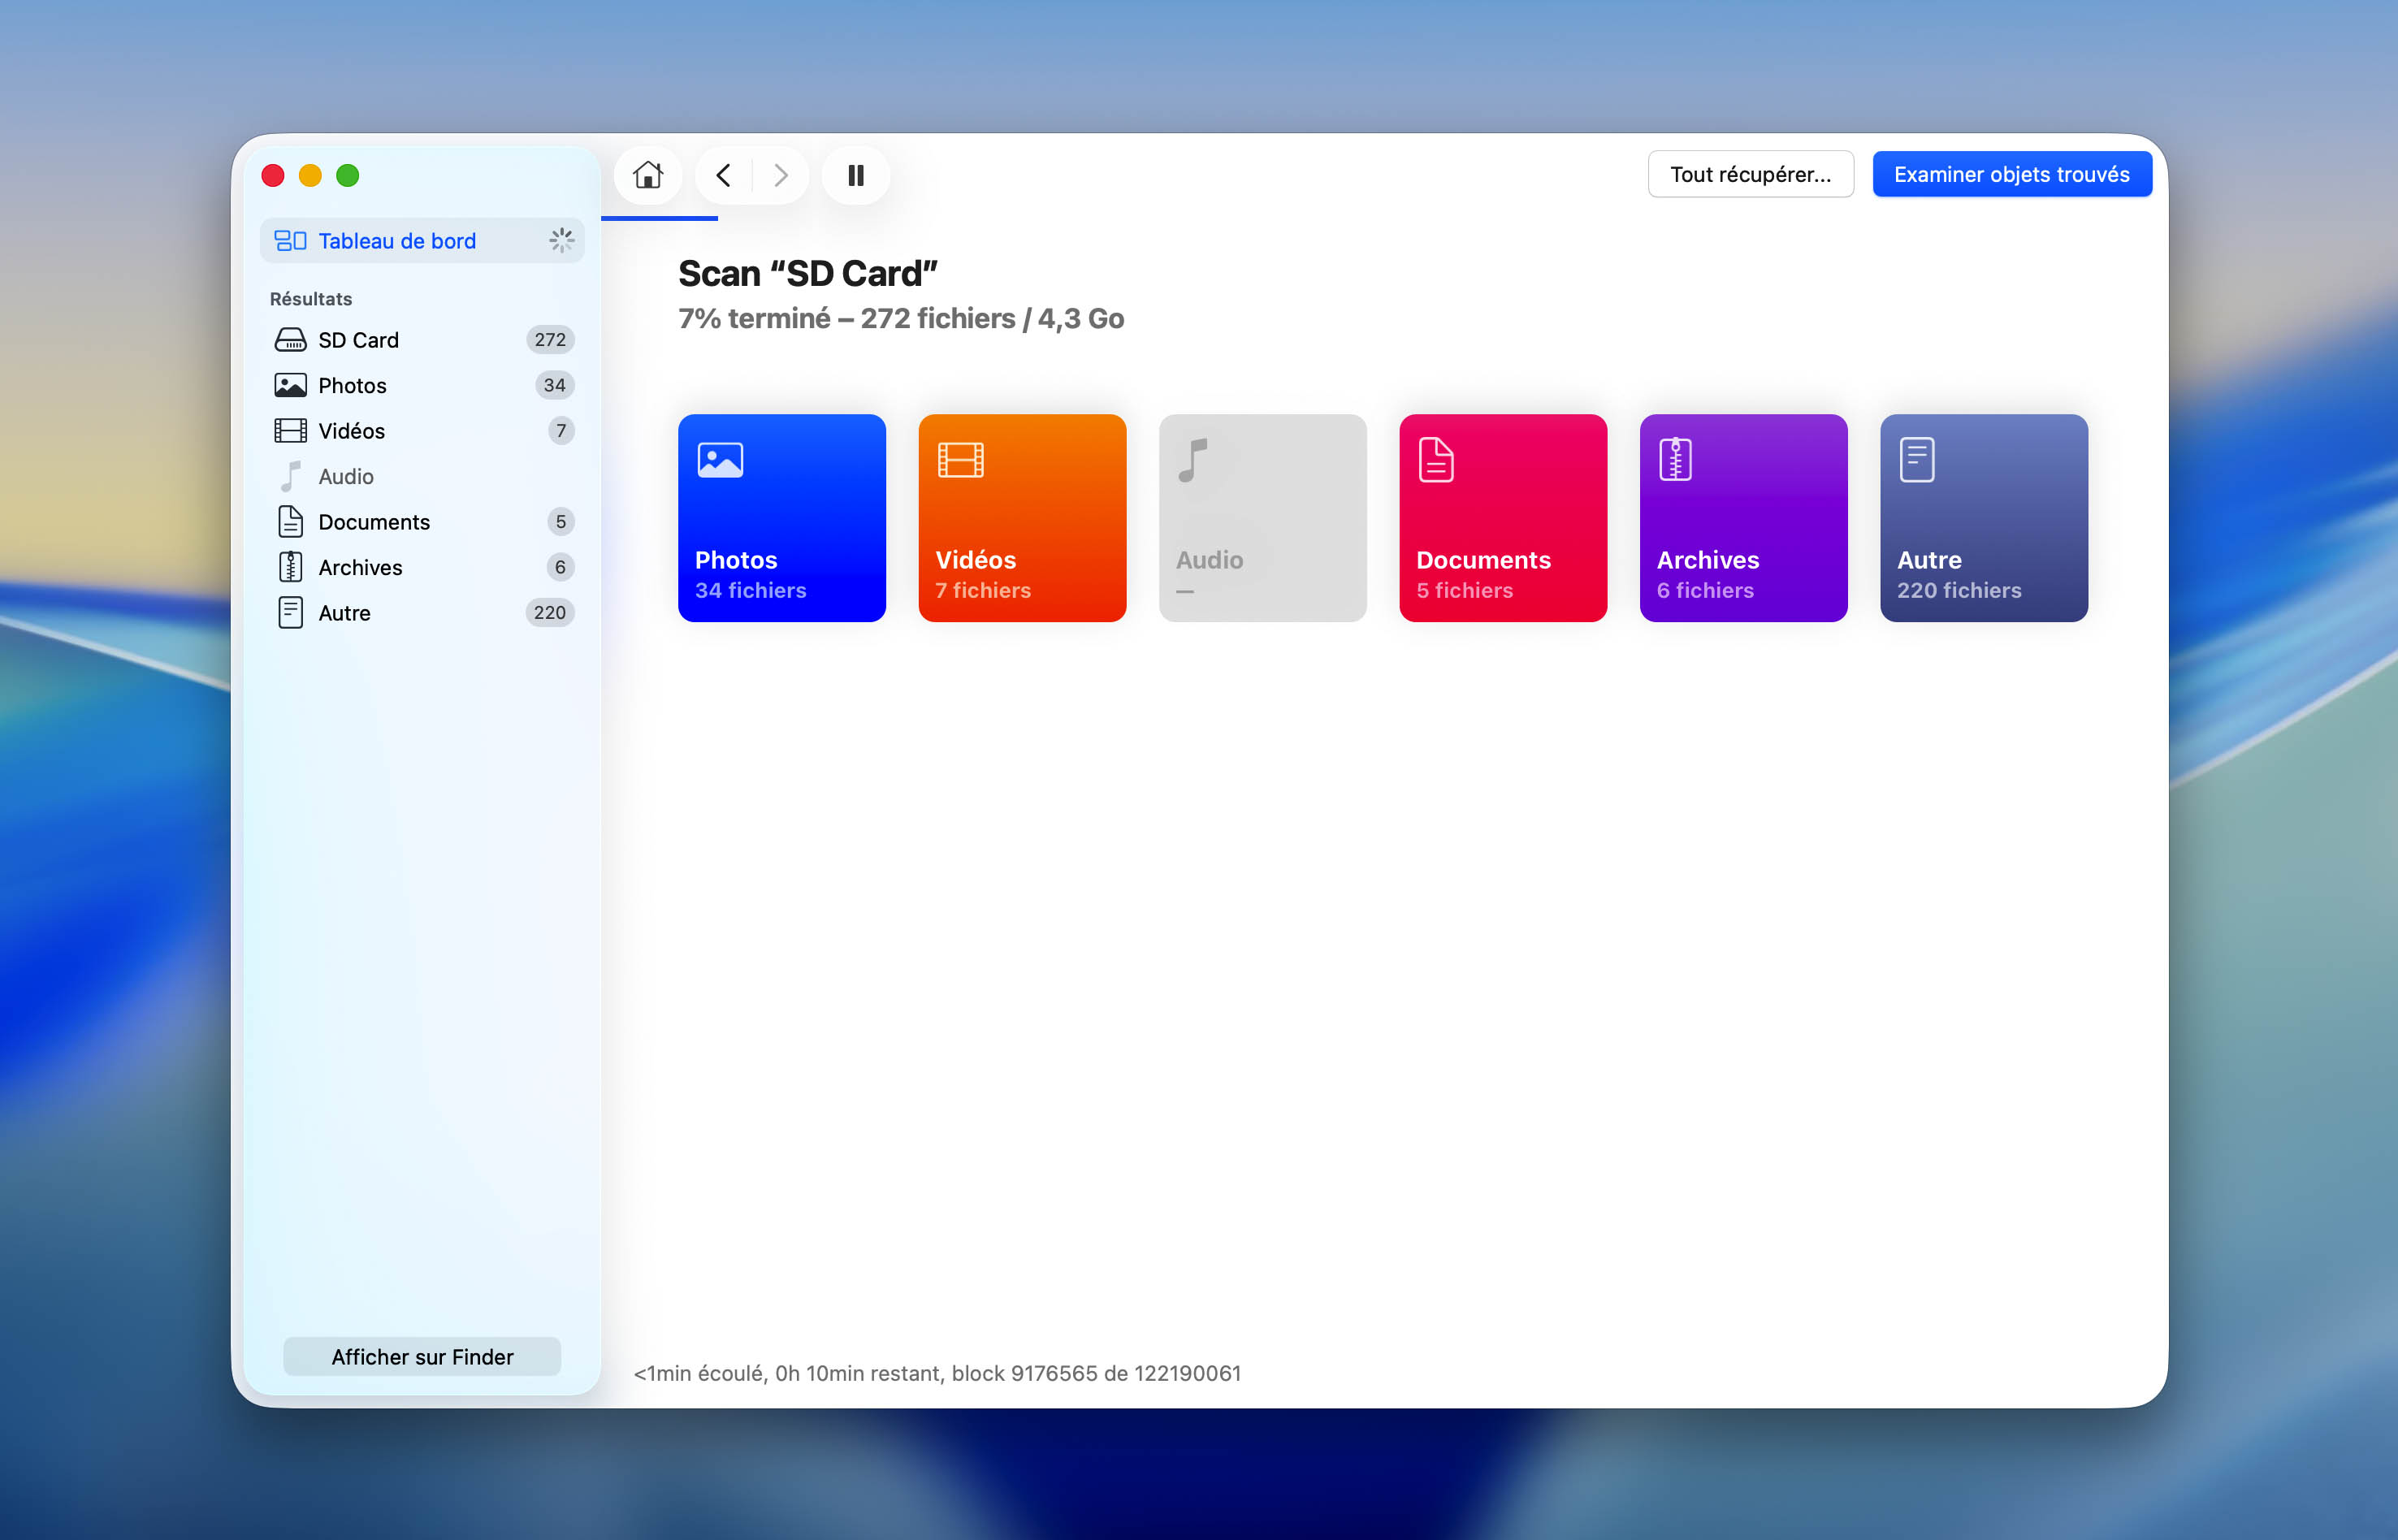Click the 7% terminé status line

pyautogui.click(x=901, y=318)
